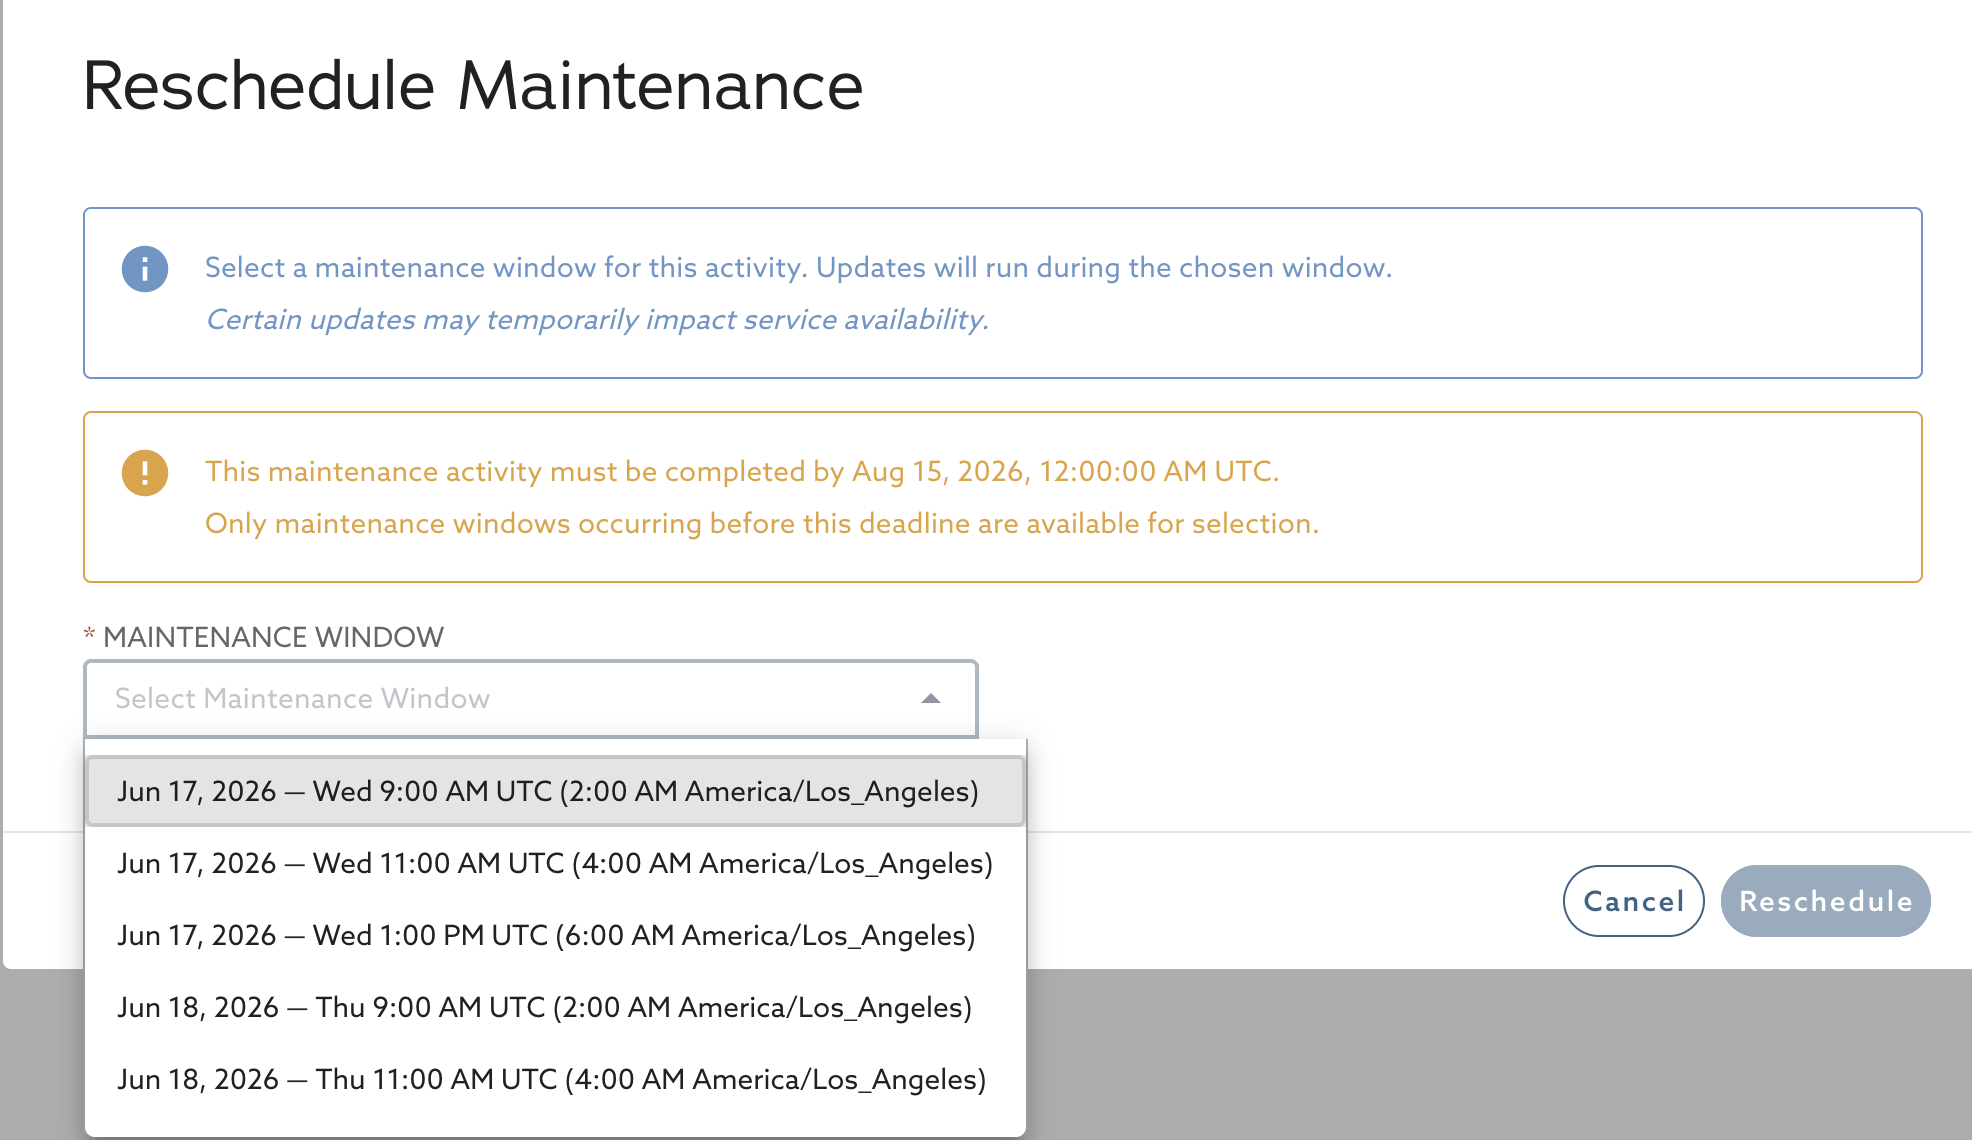Click the orange warning exclamation icon
This screenshot has width=1972, height=1140.
[x=145, y=473]
